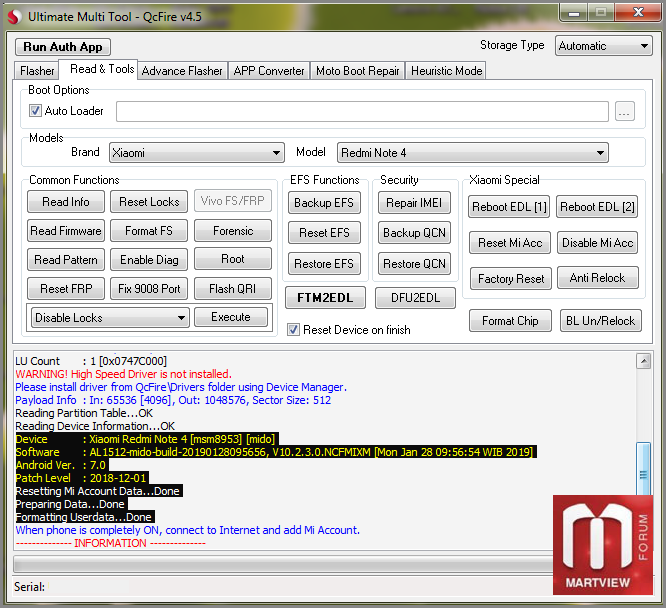Viewport: 666px width, 608px height.
Task: Click the log panel scrollbar thumb
Action: (x=643, y=469)
